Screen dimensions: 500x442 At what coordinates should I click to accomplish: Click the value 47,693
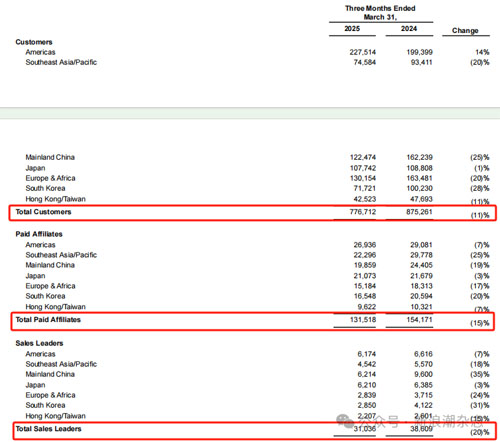pos(421,199)
